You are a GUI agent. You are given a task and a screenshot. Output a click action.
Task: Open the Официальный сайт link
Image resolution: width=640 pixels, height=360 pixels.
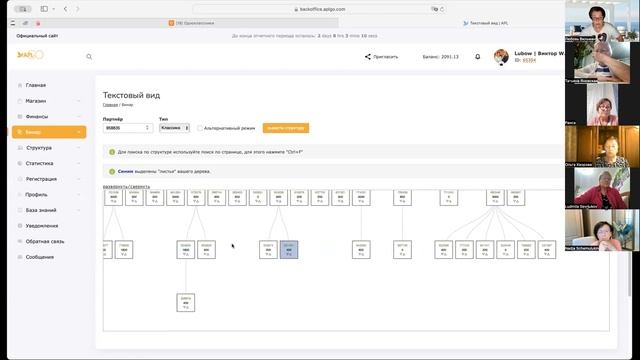[x=37, y=36]
